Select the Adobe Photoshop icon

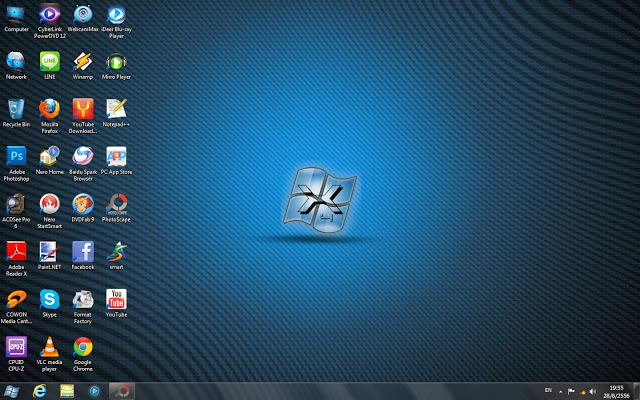[16, 164]
